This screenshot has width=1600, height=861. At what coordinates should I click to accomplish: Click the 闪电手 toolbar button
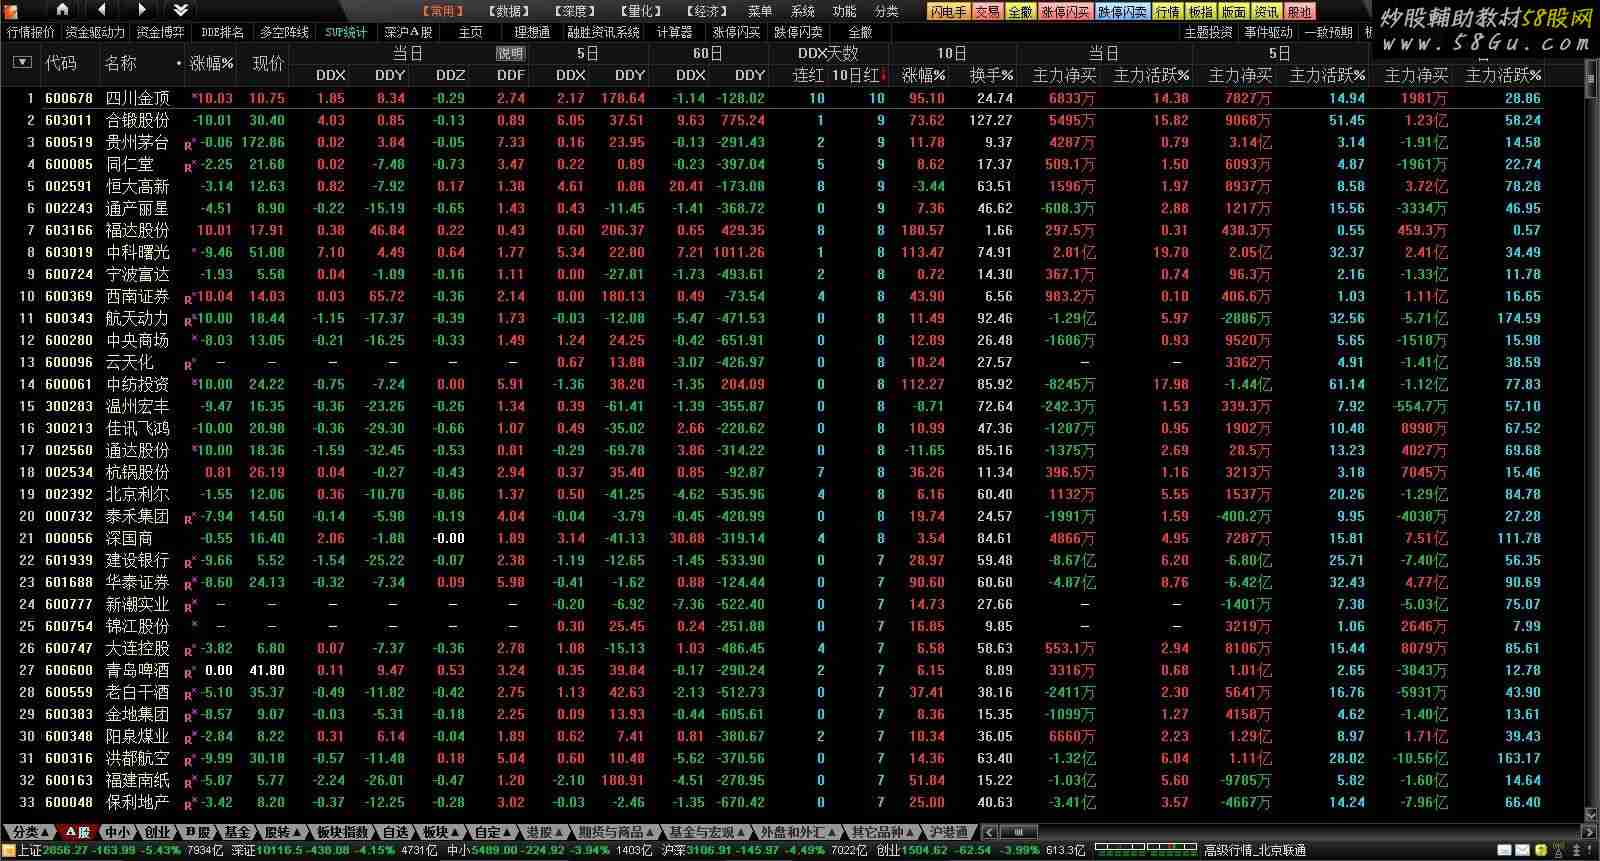(948, 12)
